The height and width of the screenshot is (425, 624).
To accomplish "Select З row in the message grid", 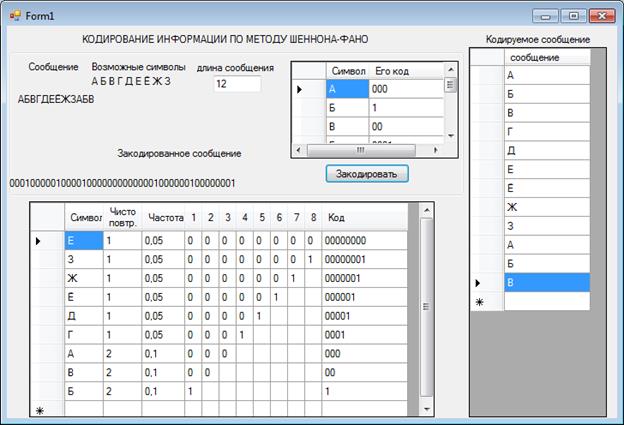I will (x=547, y=226).
